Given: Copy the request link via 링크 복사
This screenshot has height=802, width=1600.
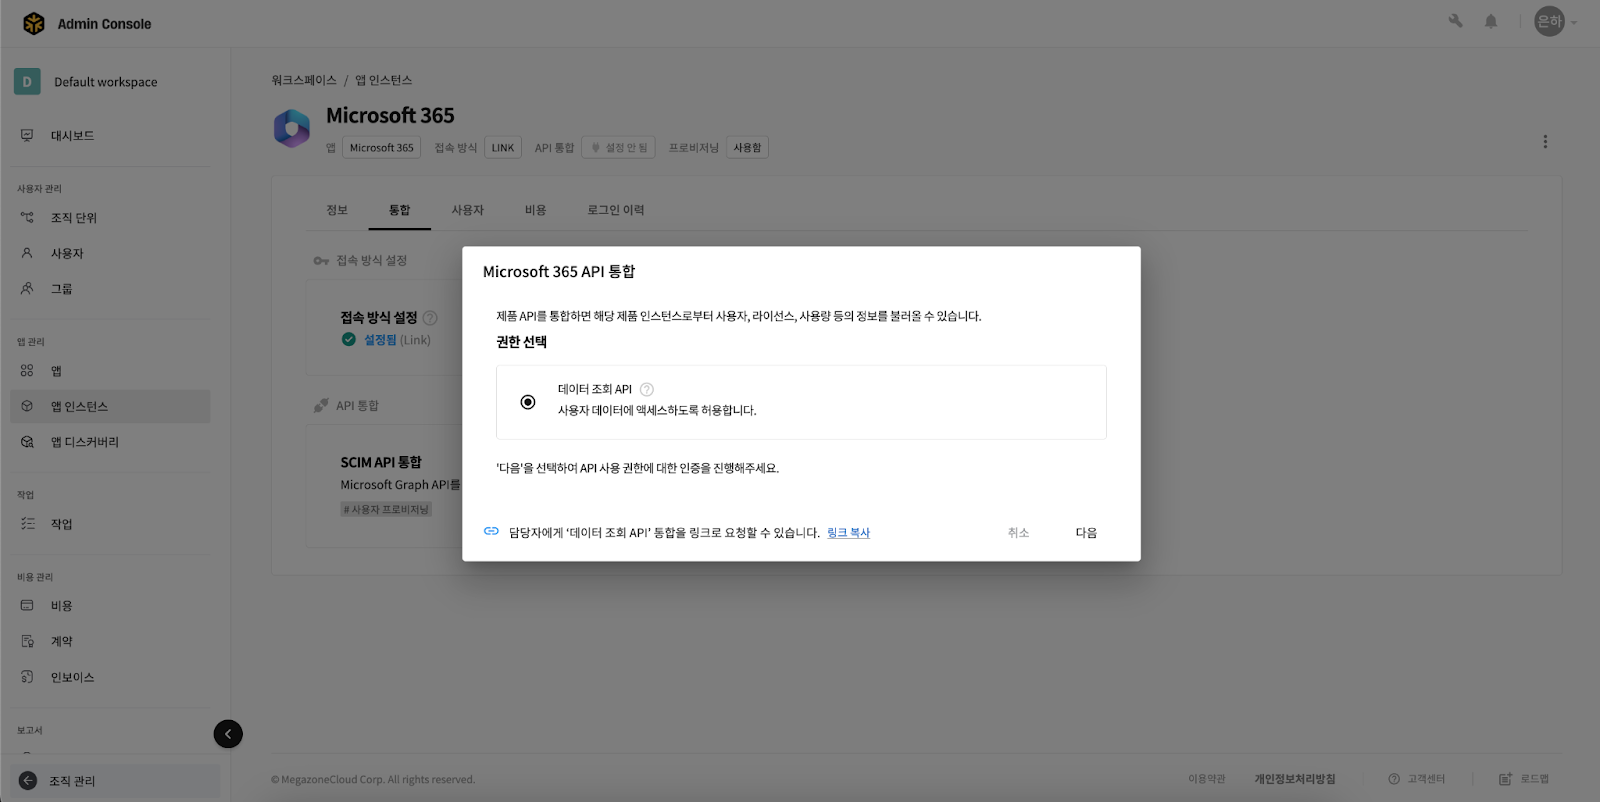Looking at the screenshot, I should 848,533.
